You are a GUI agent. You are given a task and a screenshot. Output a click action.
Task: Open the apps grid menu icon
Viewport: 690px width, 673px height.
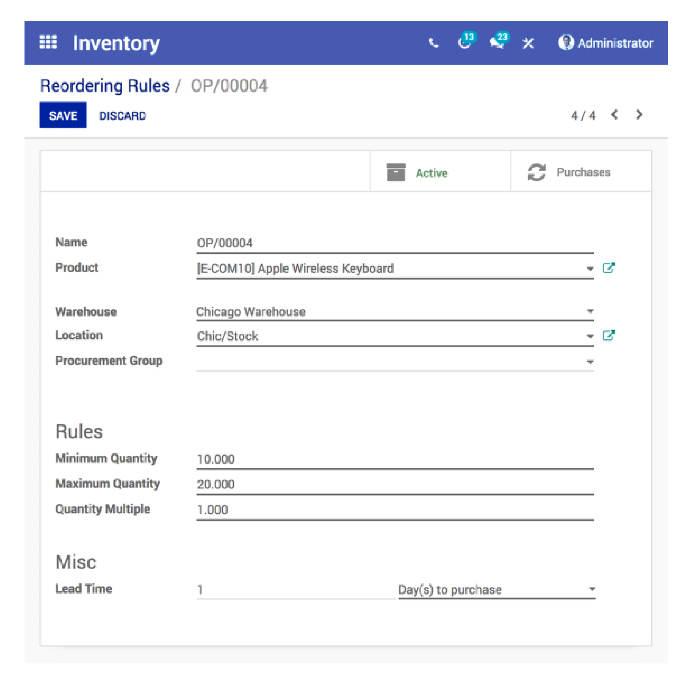[x=48, y=43]
